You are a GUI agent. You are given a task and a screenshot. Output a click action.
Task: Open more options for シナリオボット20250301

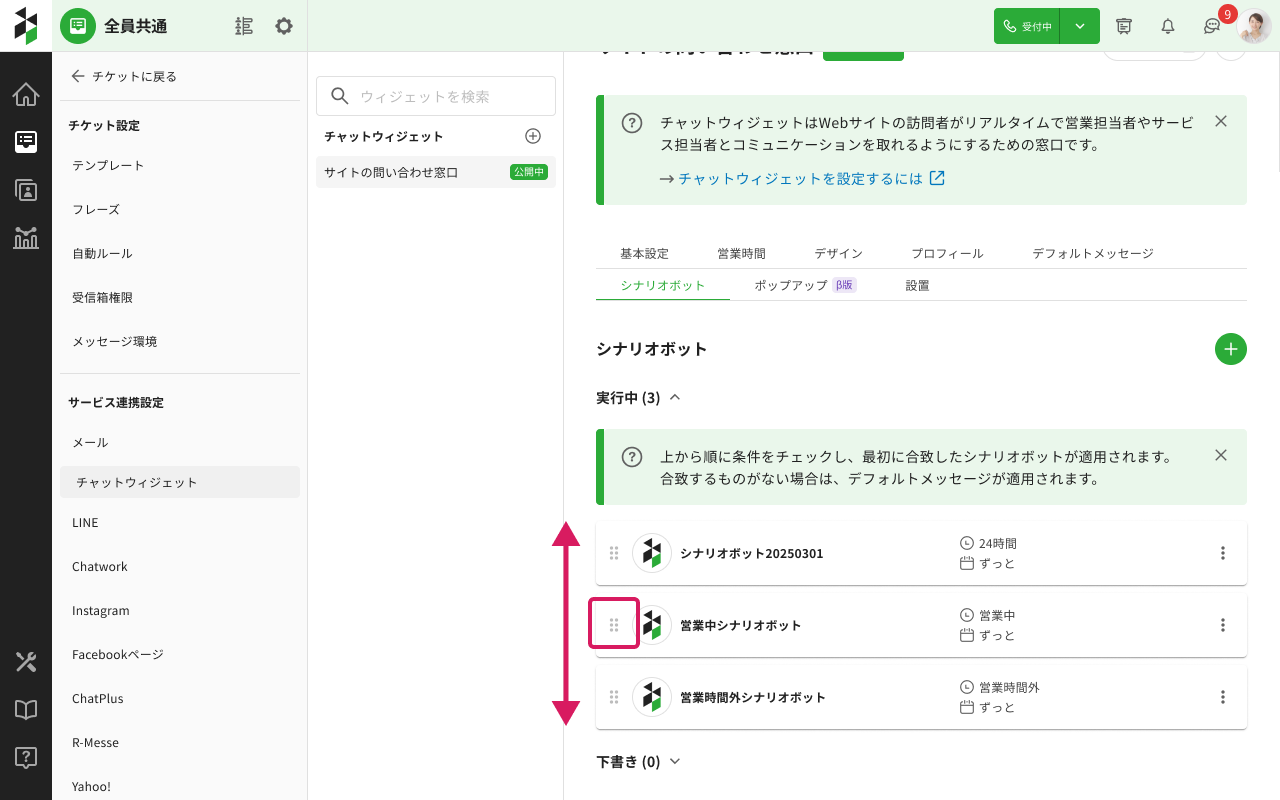click(1222, 553)
